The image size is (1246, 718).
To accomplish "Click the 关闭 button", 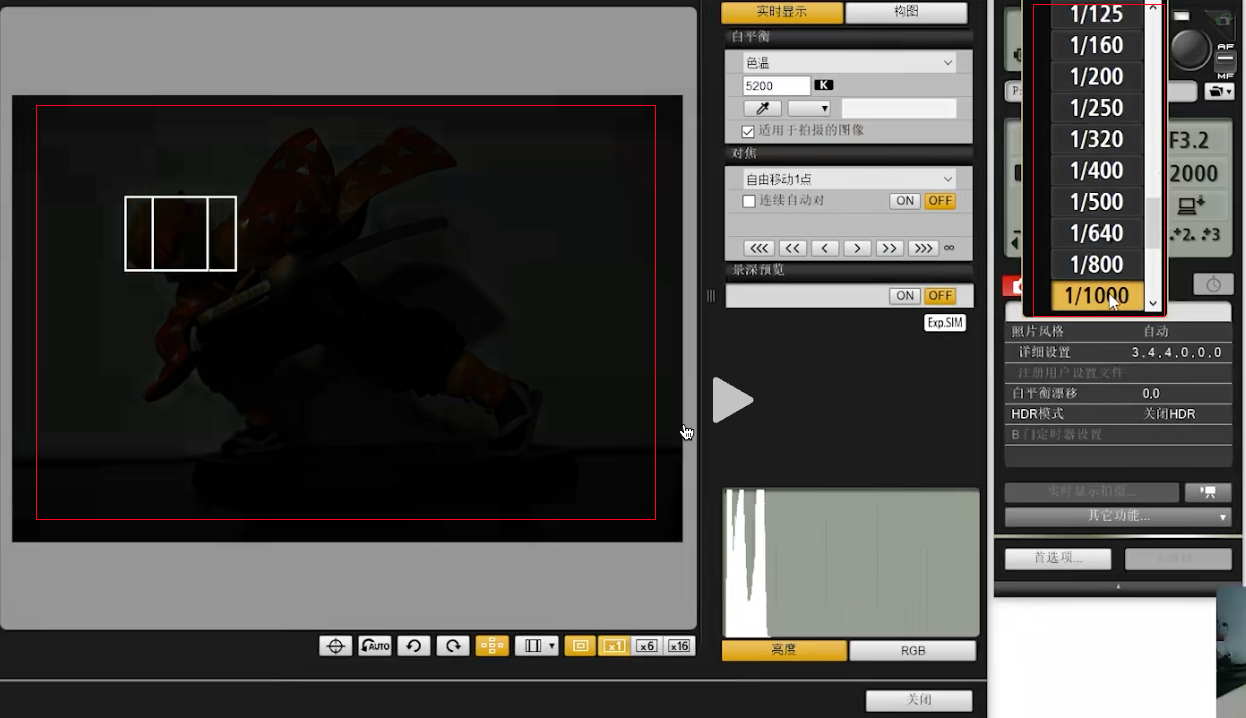I will point(919,700).
